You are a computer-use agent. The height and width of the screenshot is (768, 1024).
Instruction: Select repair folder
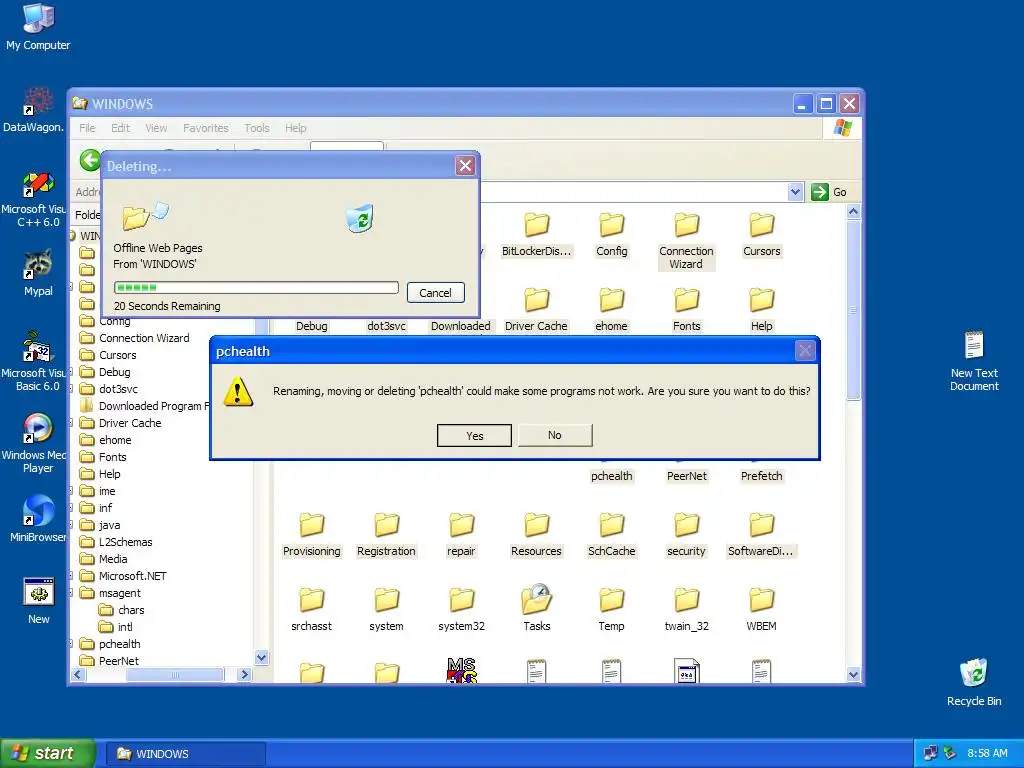pyautogui.click(x=461, y=536)
